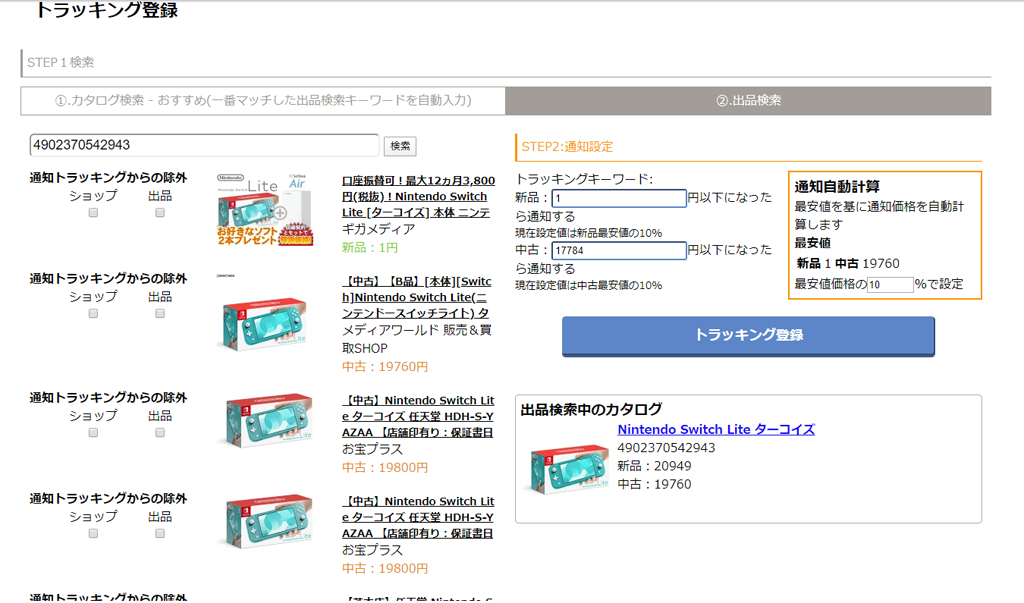Click the catalog Switch Lite thumbnail
1024x603 pixels.
pyautogui.click(x=569, y=469)
